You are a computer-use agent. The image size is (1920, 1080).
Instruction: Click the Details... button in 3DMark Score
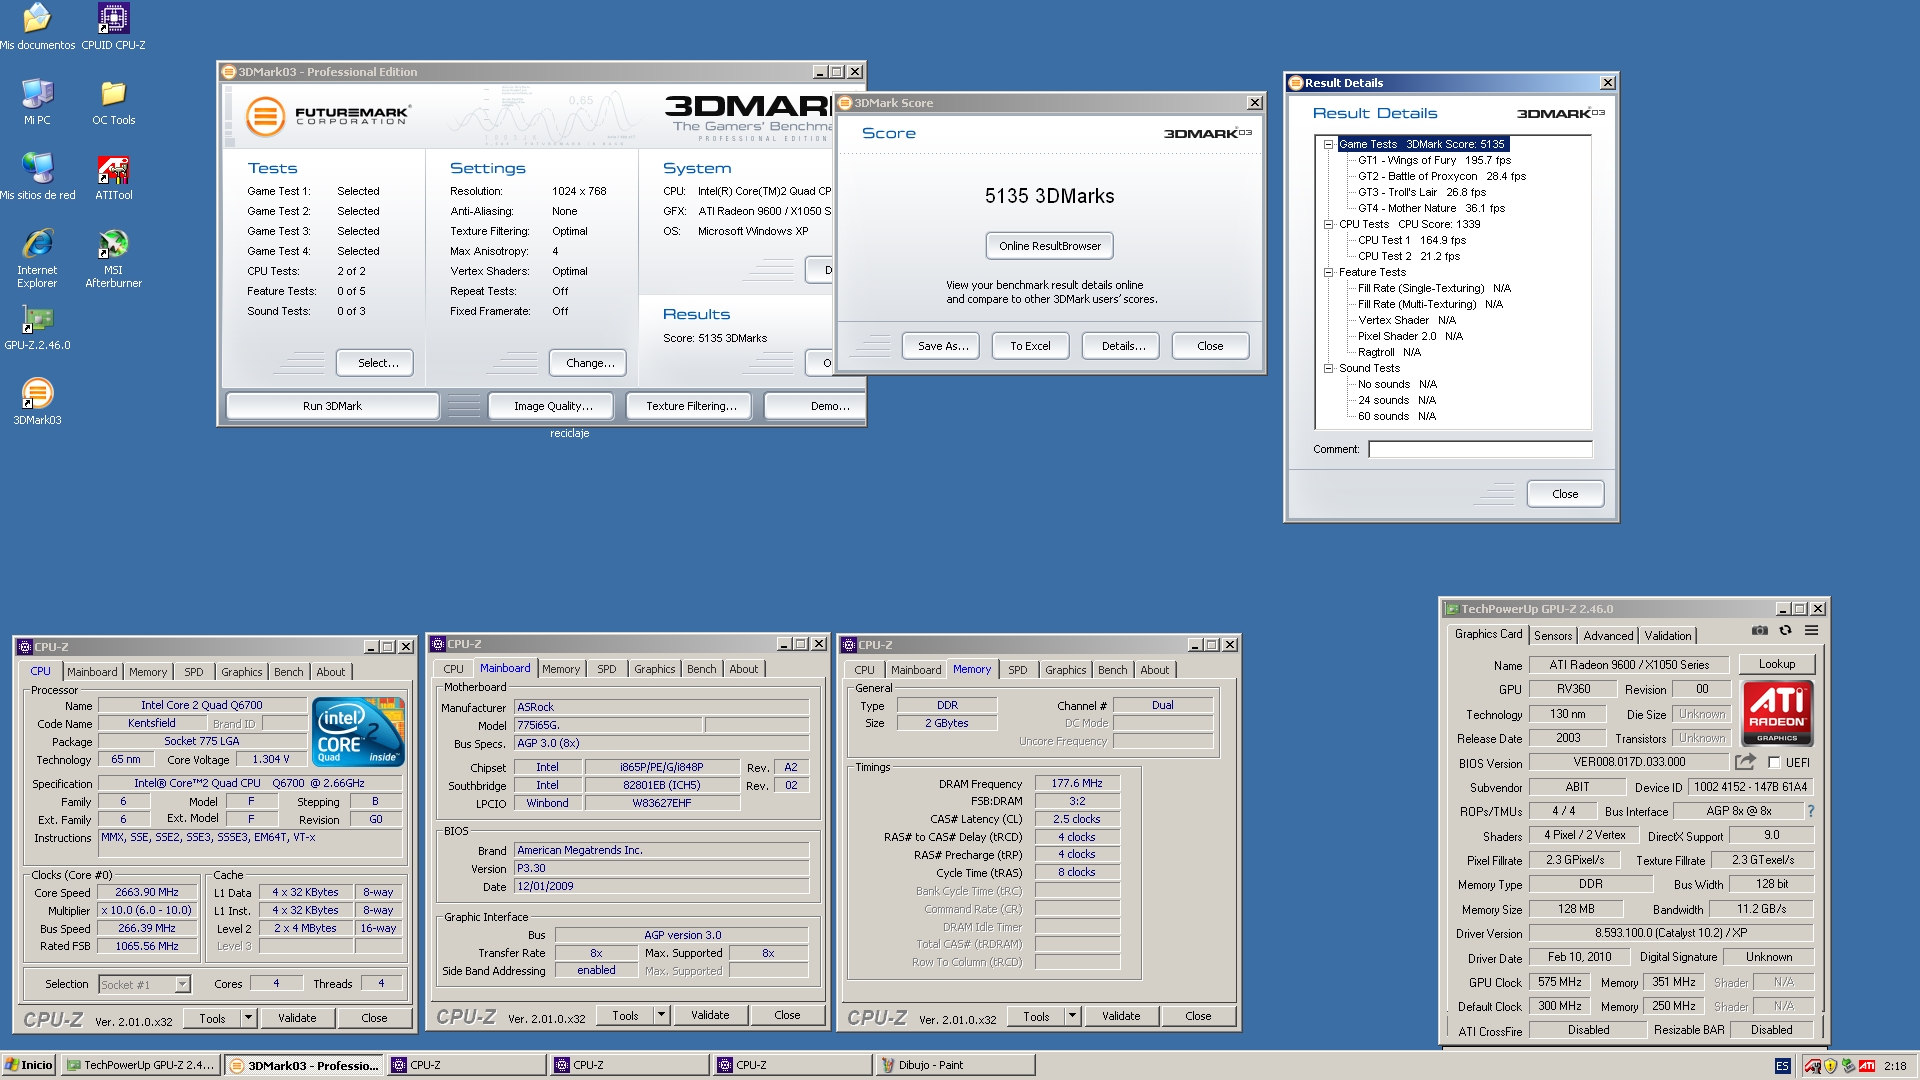point(1122,346)
